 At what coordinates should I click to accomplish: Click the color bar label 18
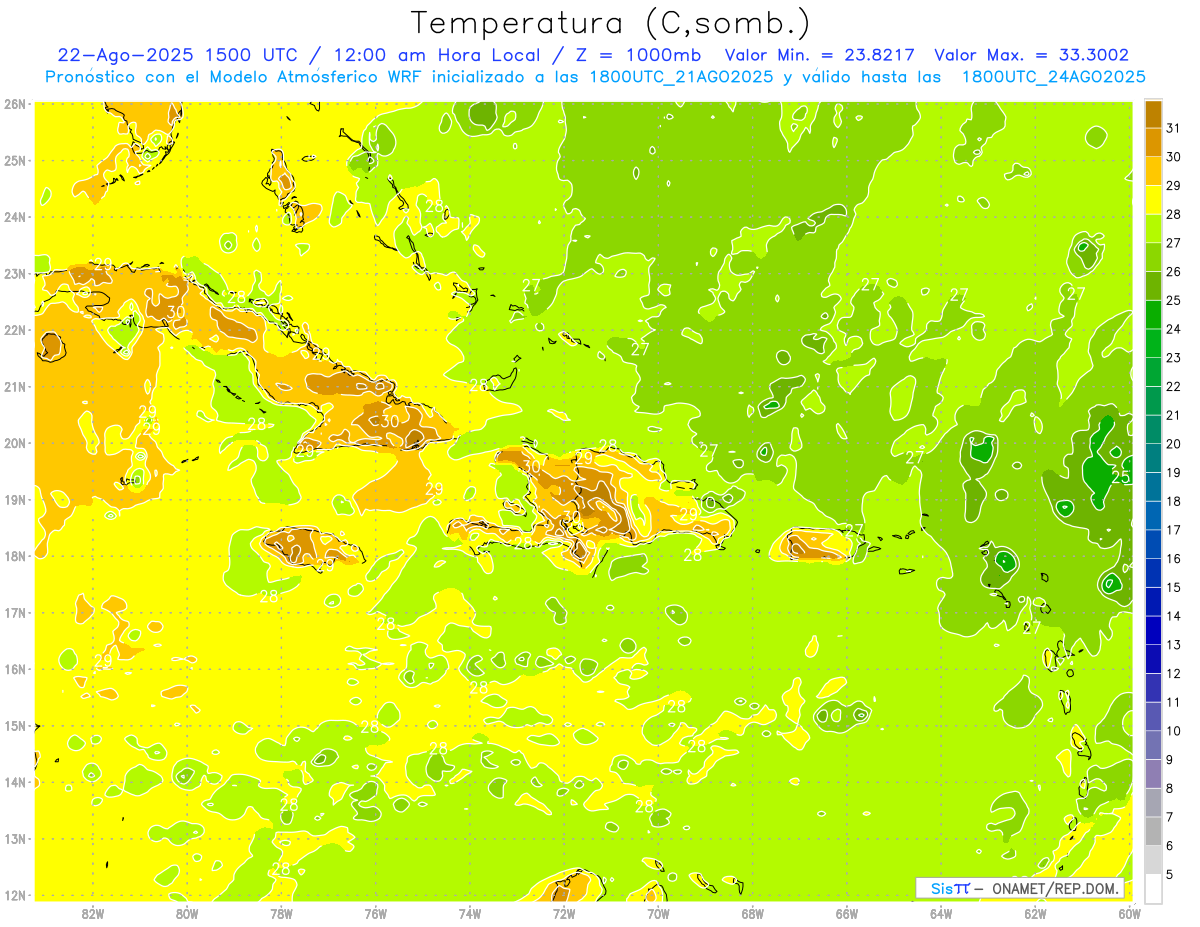tap(1174, 501)
